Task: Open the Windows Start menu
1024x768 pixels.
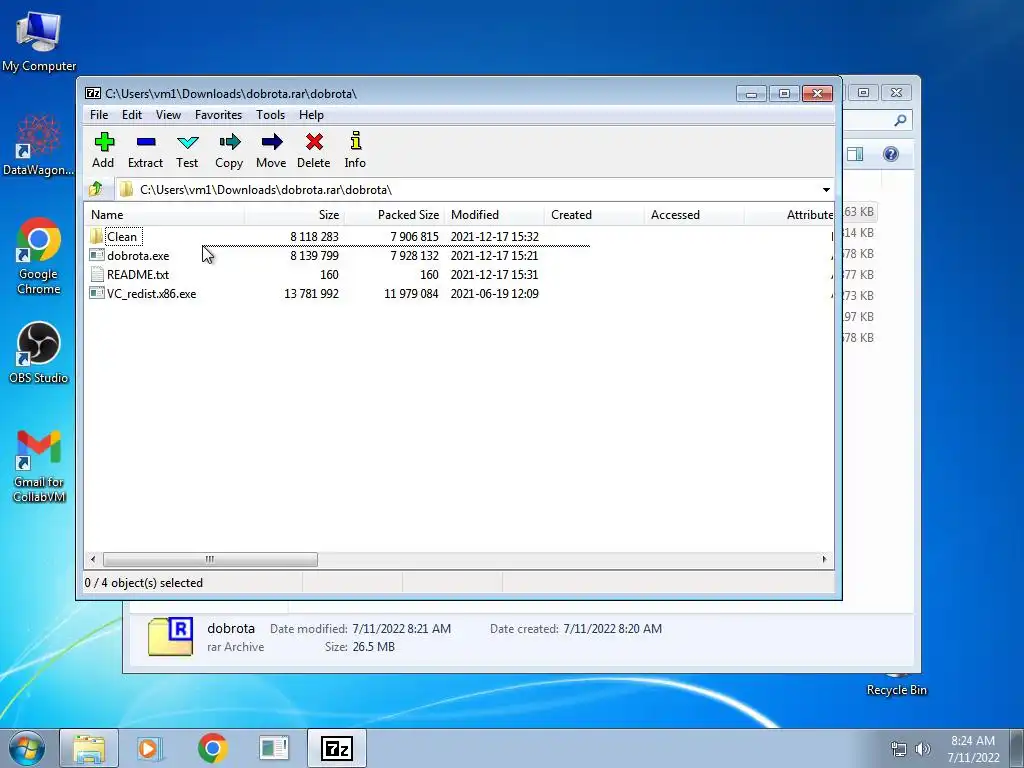Action: coord(27,748)
